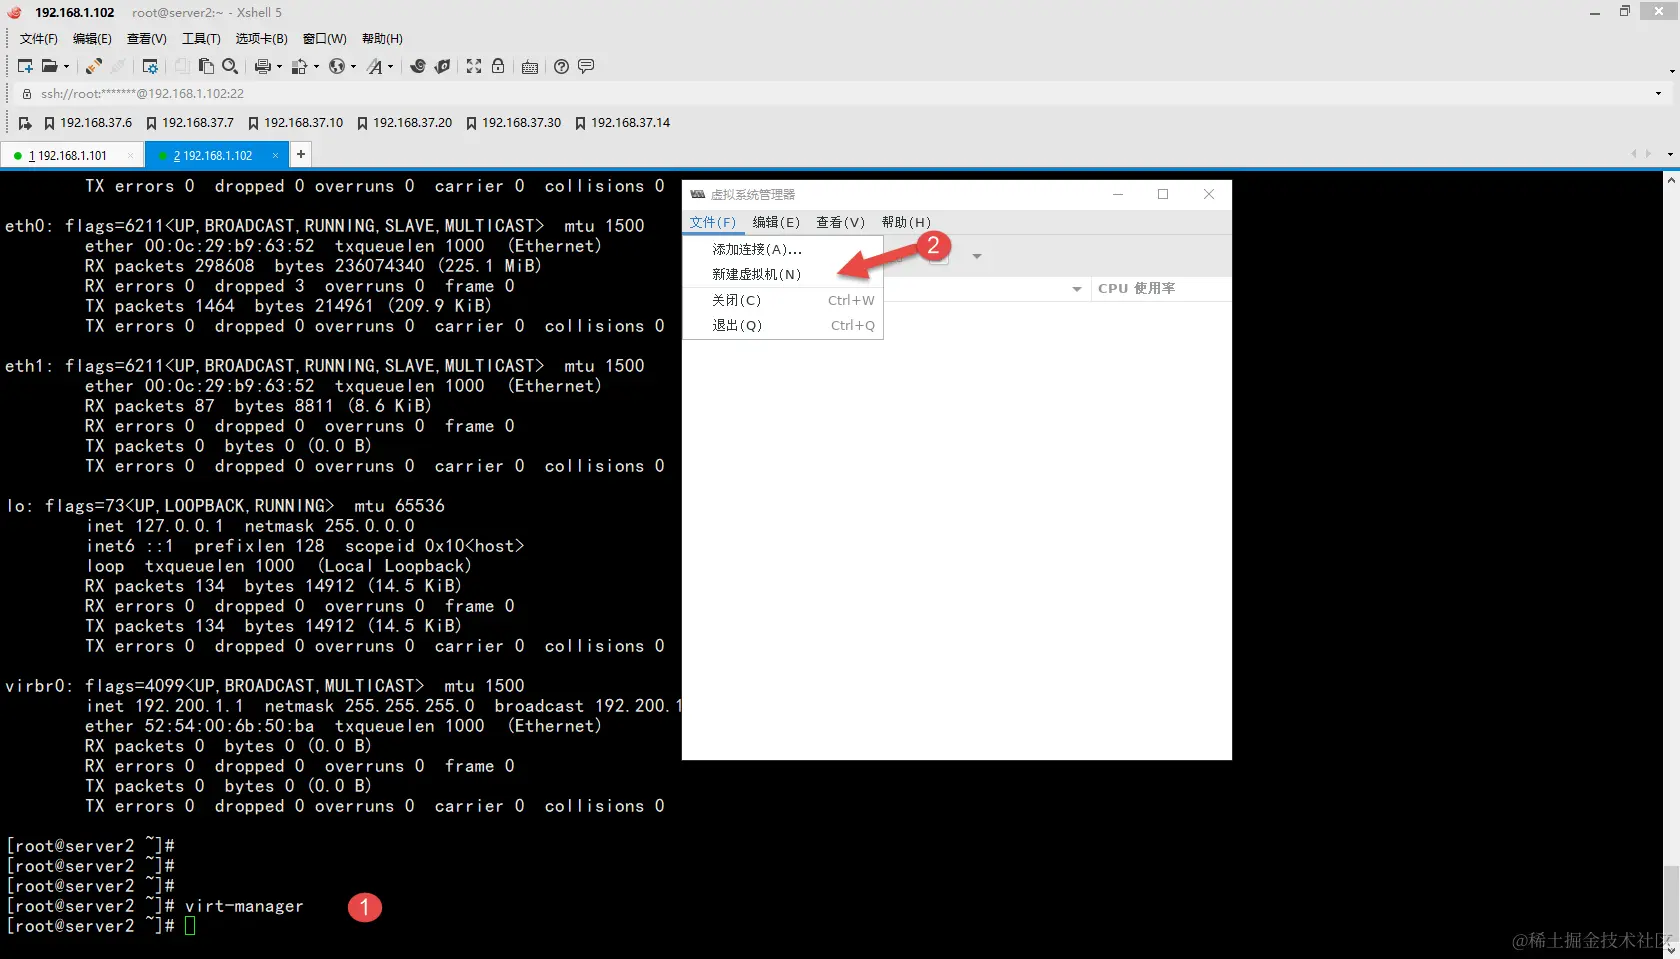Open the 192.168.37.30 bookmark
Viewport: 1680px width, 959px height.
[513, 123]
